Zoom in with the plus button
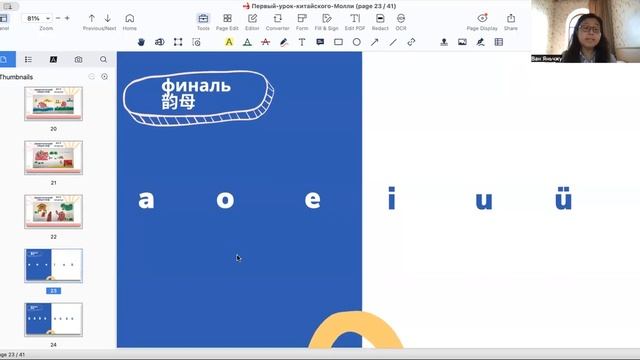640x360 pixels. pyautogui.click(x=67, y=18)
